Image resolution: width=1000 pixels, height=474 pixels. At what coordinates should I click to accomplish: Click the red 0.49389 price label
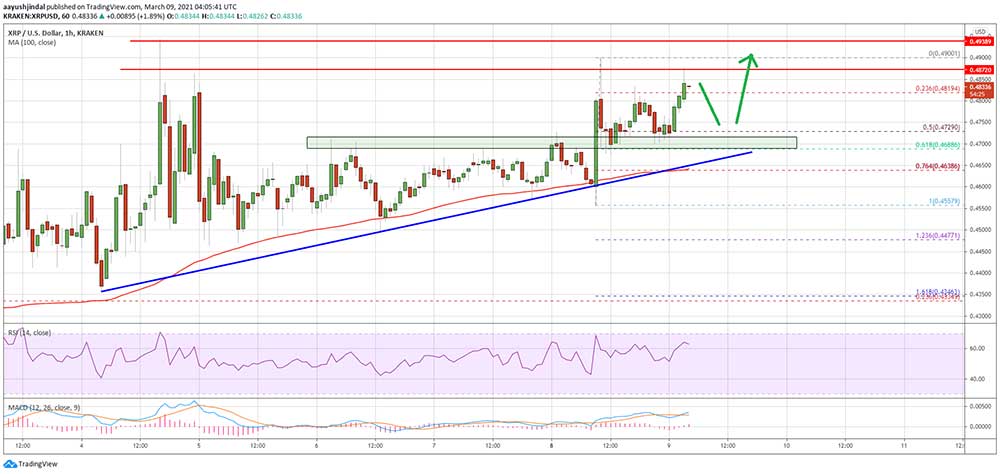[x=979, y=41]
